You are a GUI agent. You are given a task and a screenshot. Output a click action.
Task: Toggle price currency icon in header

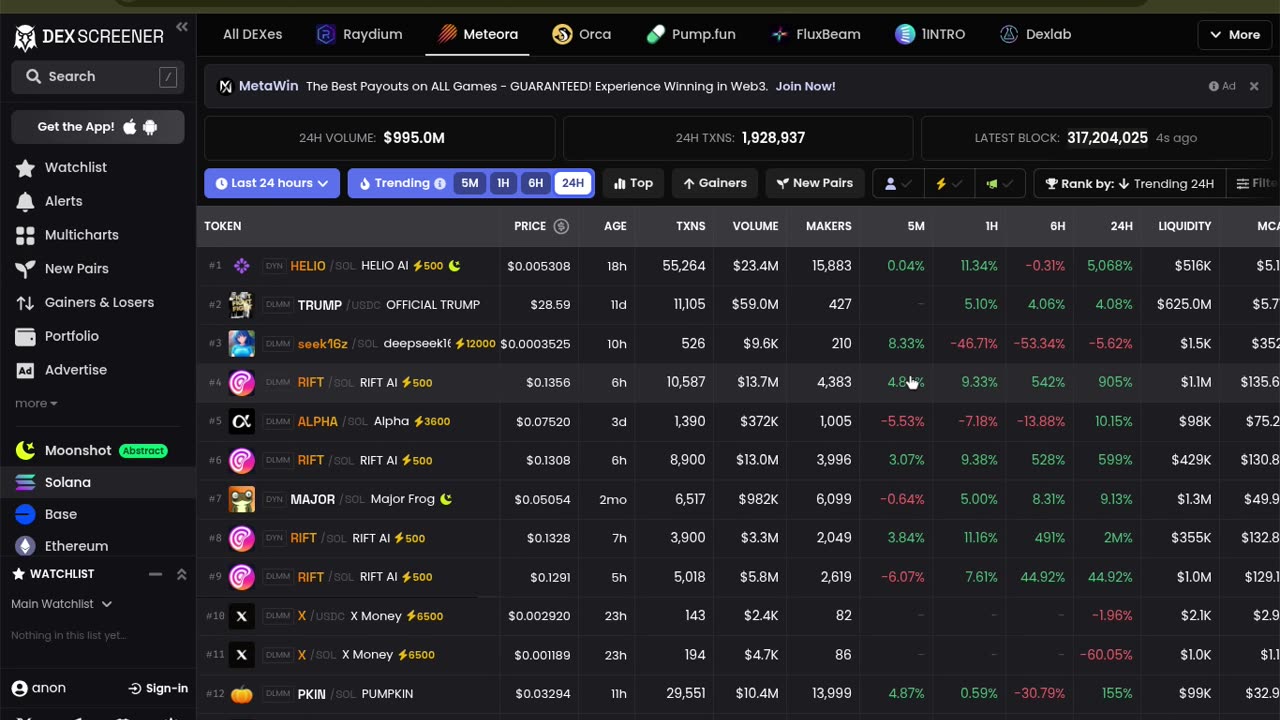pos(561,226)
